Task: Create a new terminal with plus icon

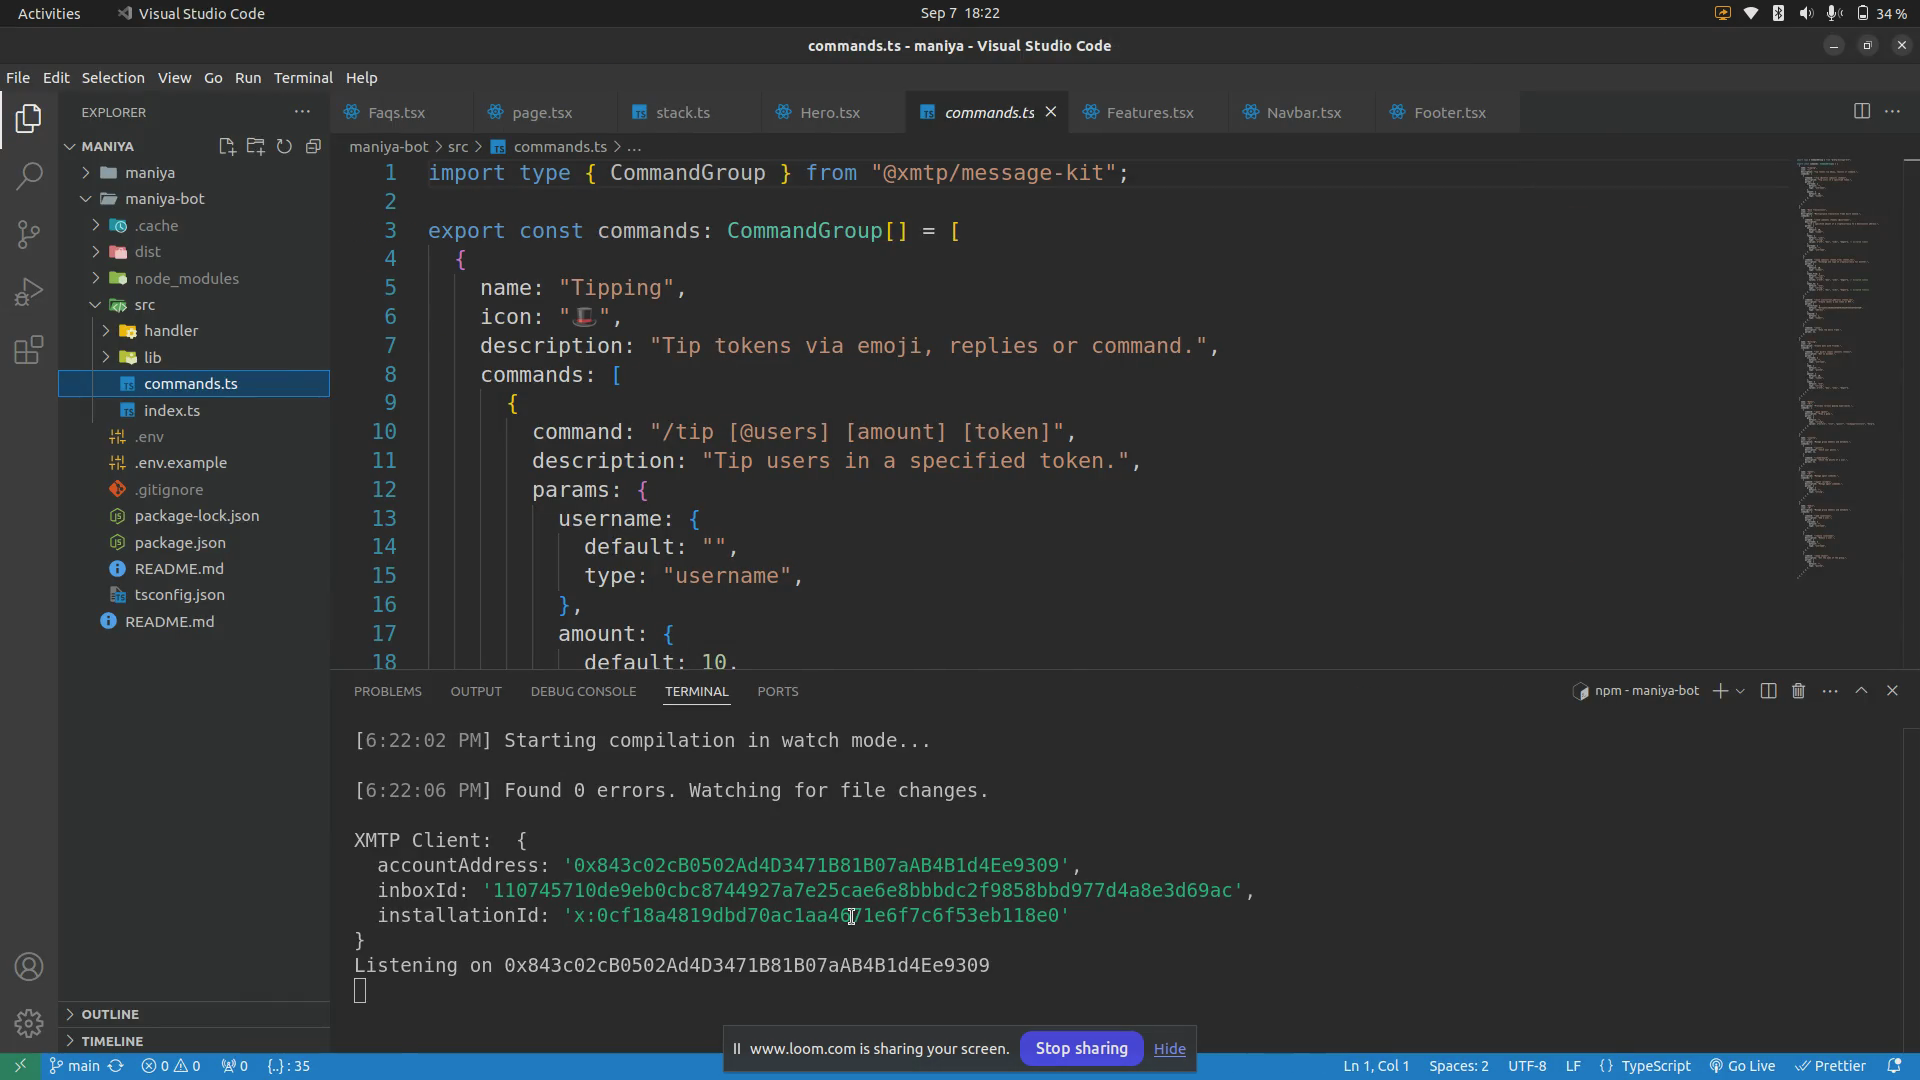Action: [1720, 691]
